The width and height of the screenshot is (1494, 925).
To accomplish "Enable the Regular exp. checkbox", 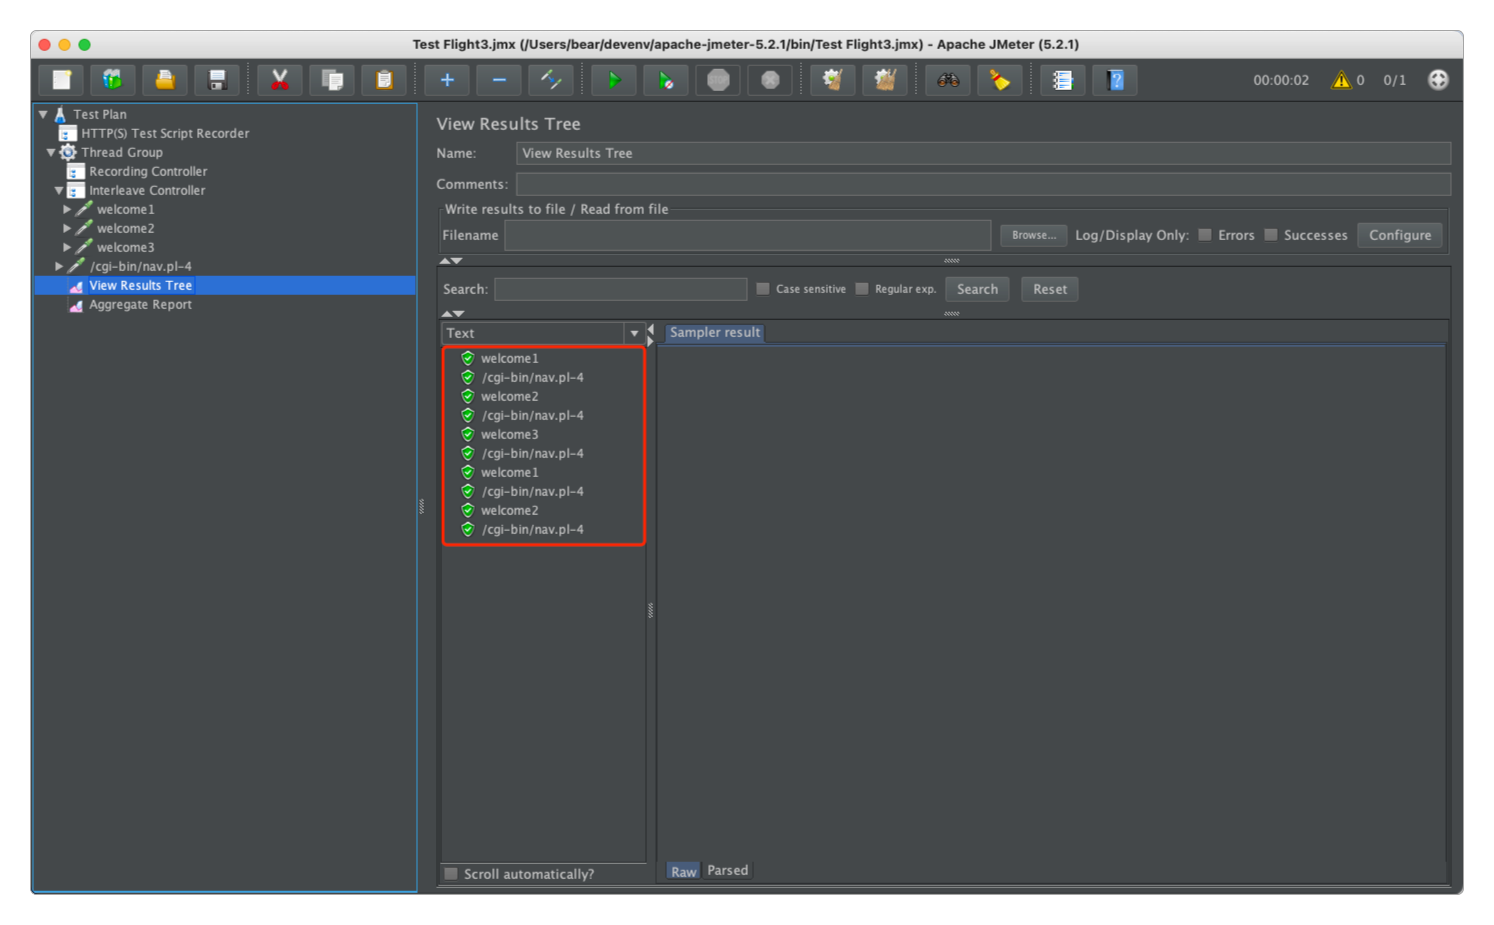I will (x=862, y=289).
